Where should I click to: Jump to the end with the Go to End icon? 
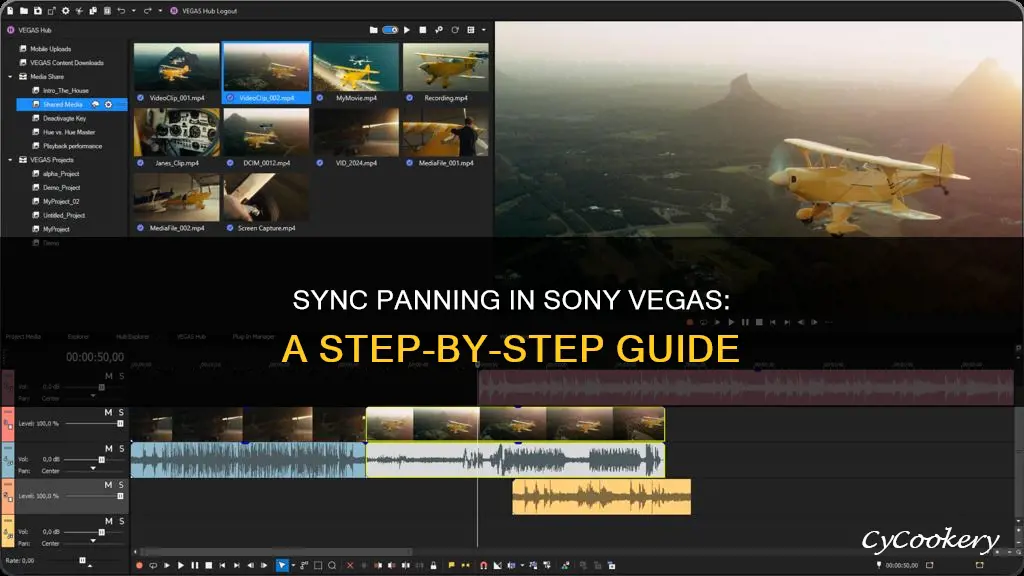pyautogui.click(x=236, y=566)
